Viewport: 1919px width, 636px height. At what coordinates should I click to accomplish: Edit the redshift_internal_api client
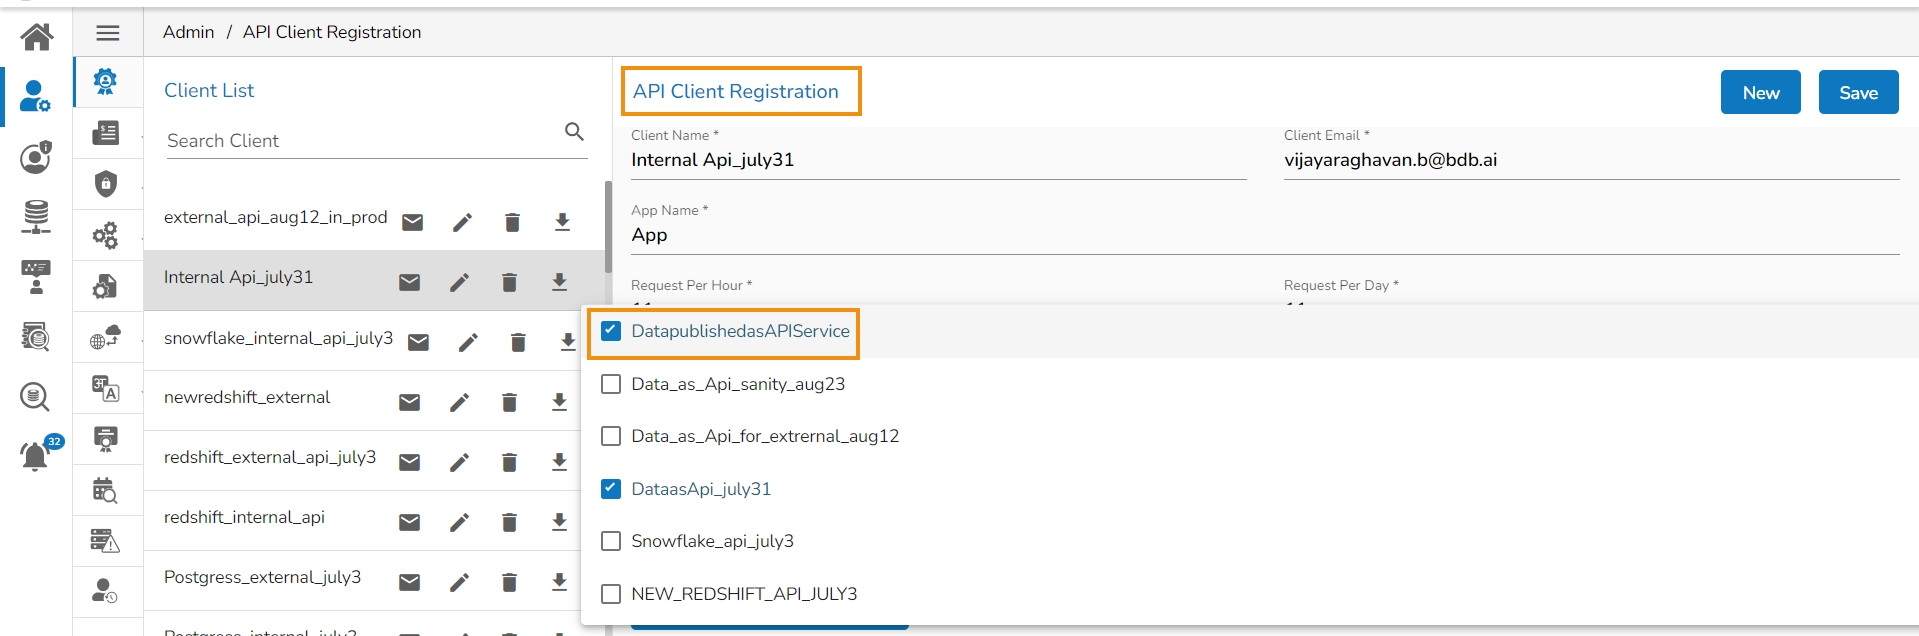(x=459, y=522)
